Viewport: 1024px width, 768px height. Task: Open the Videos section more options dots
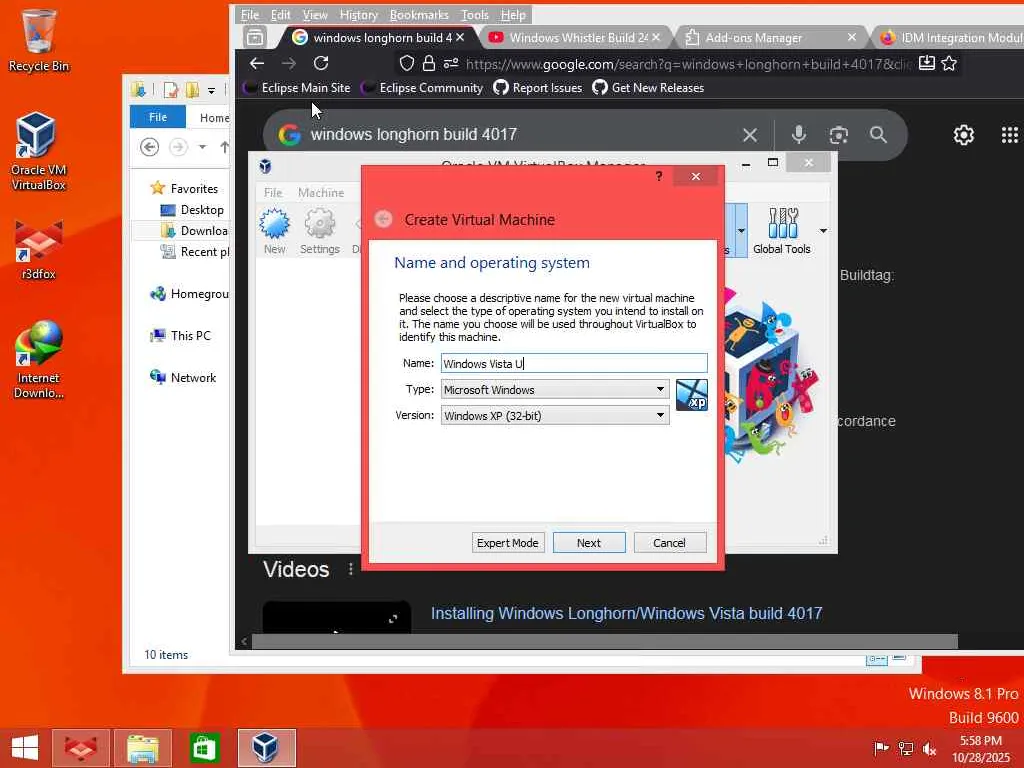pos(351,569)
